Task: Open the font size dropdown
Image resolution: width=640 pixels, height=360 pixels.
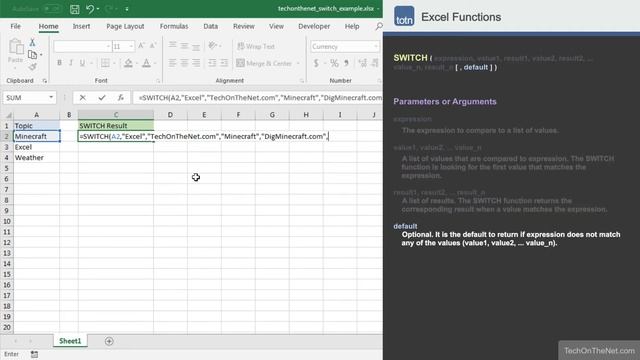Action: [131, 47]
